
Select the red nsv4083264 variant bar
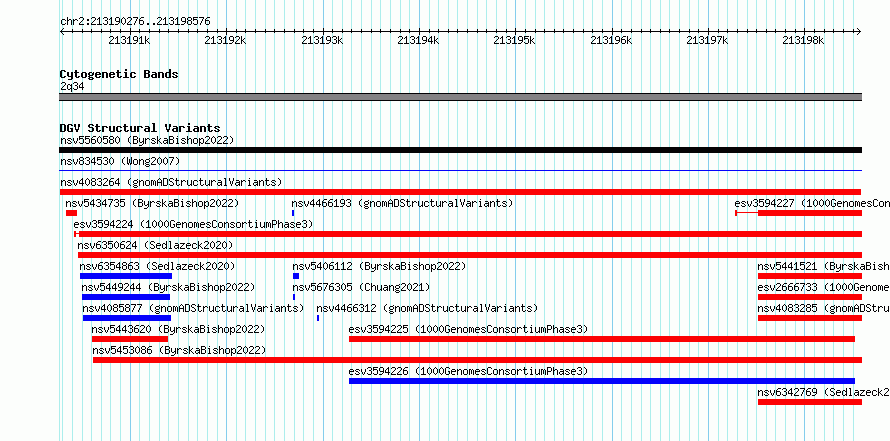(460, 192)
